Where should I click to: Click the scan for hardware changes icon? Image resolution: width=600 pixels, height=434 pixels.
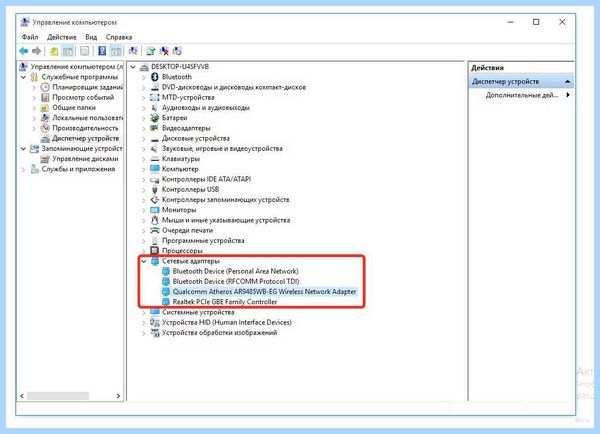133,51
